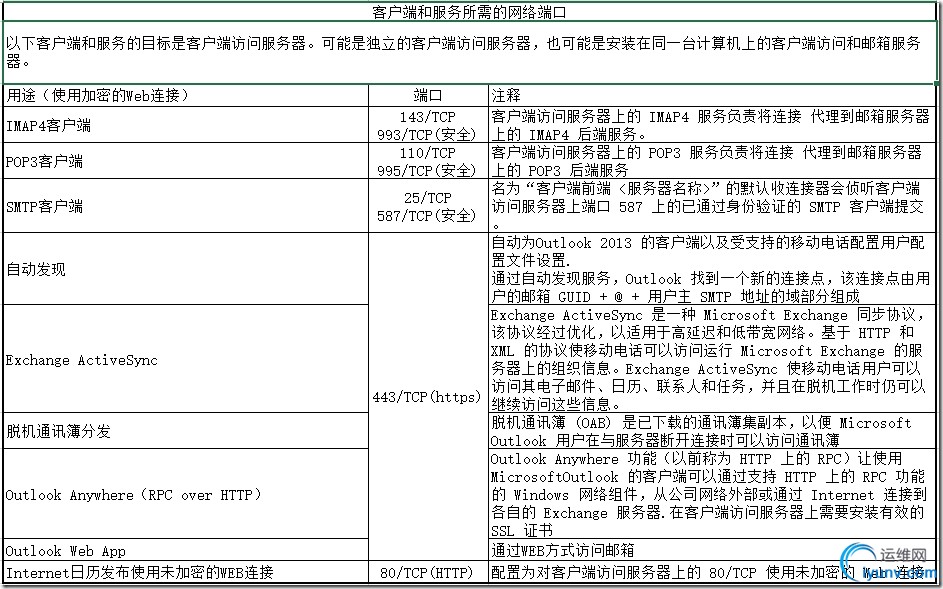The image size is (943, 589).
Task: Click the note cell about 脱机通讯簿 (OAB)
Action: coord(713,431)
